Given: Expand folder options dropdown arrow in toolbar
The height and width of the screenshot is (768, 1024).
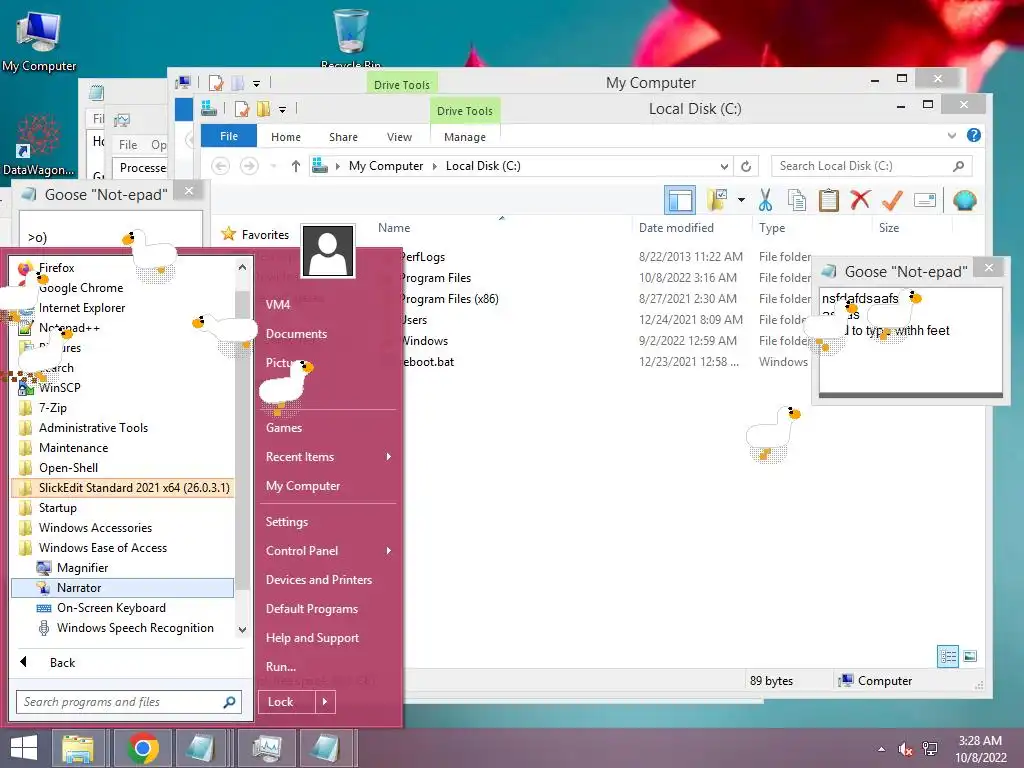Looking at the screenshot, I should pos(741,200).
